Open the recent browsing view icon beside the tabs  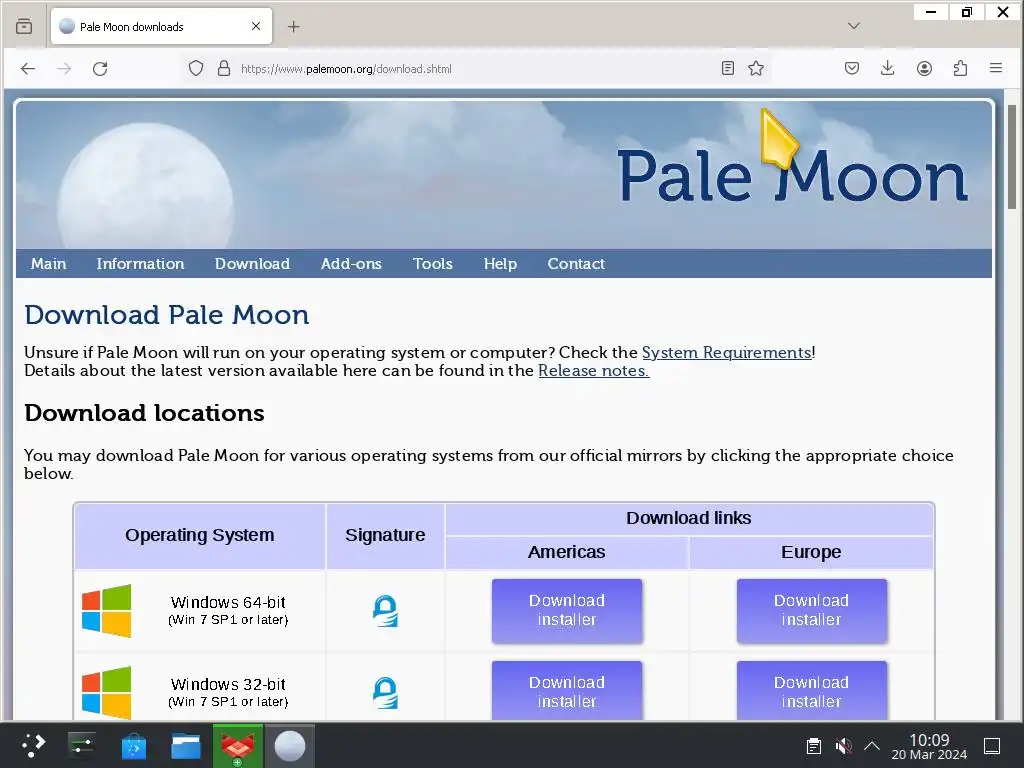(x=24, y=26)
